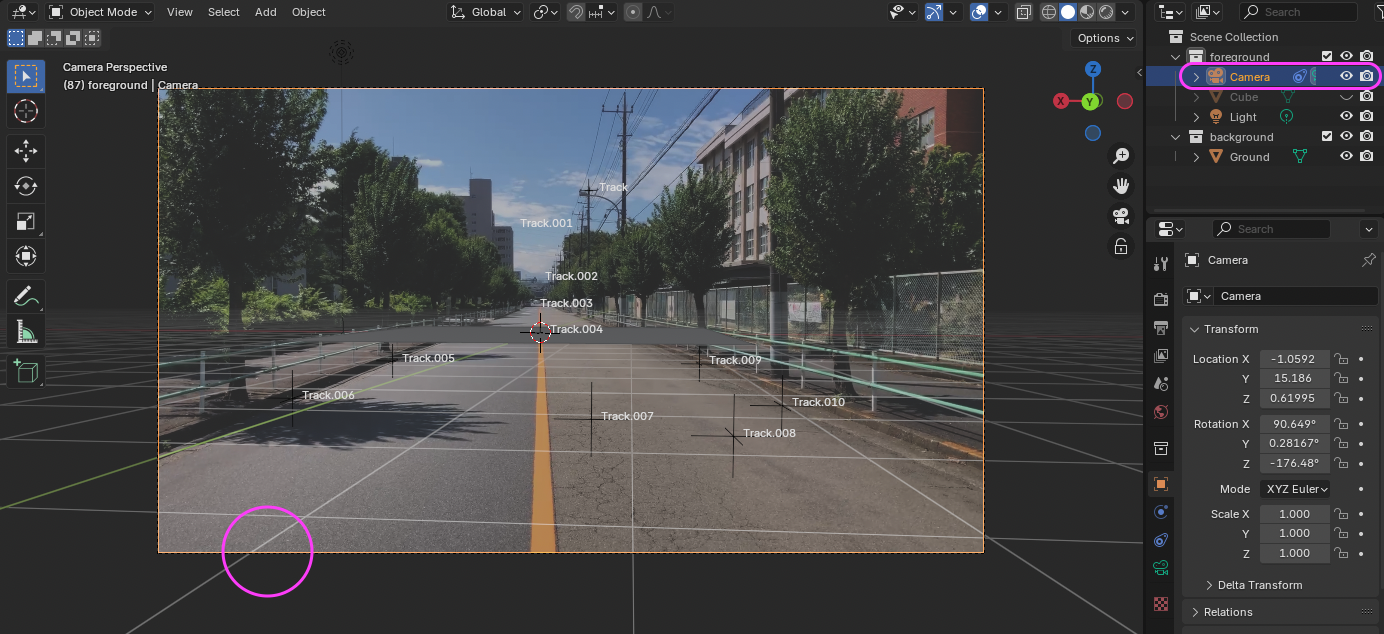1384x634 pixels.
Task: Activate the Move tool
Action: tap(26, 151)
